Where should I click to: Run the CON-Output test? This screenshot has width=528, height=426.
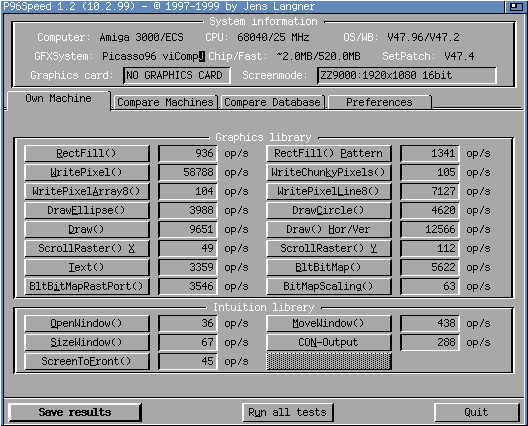(x=329, y=342)
